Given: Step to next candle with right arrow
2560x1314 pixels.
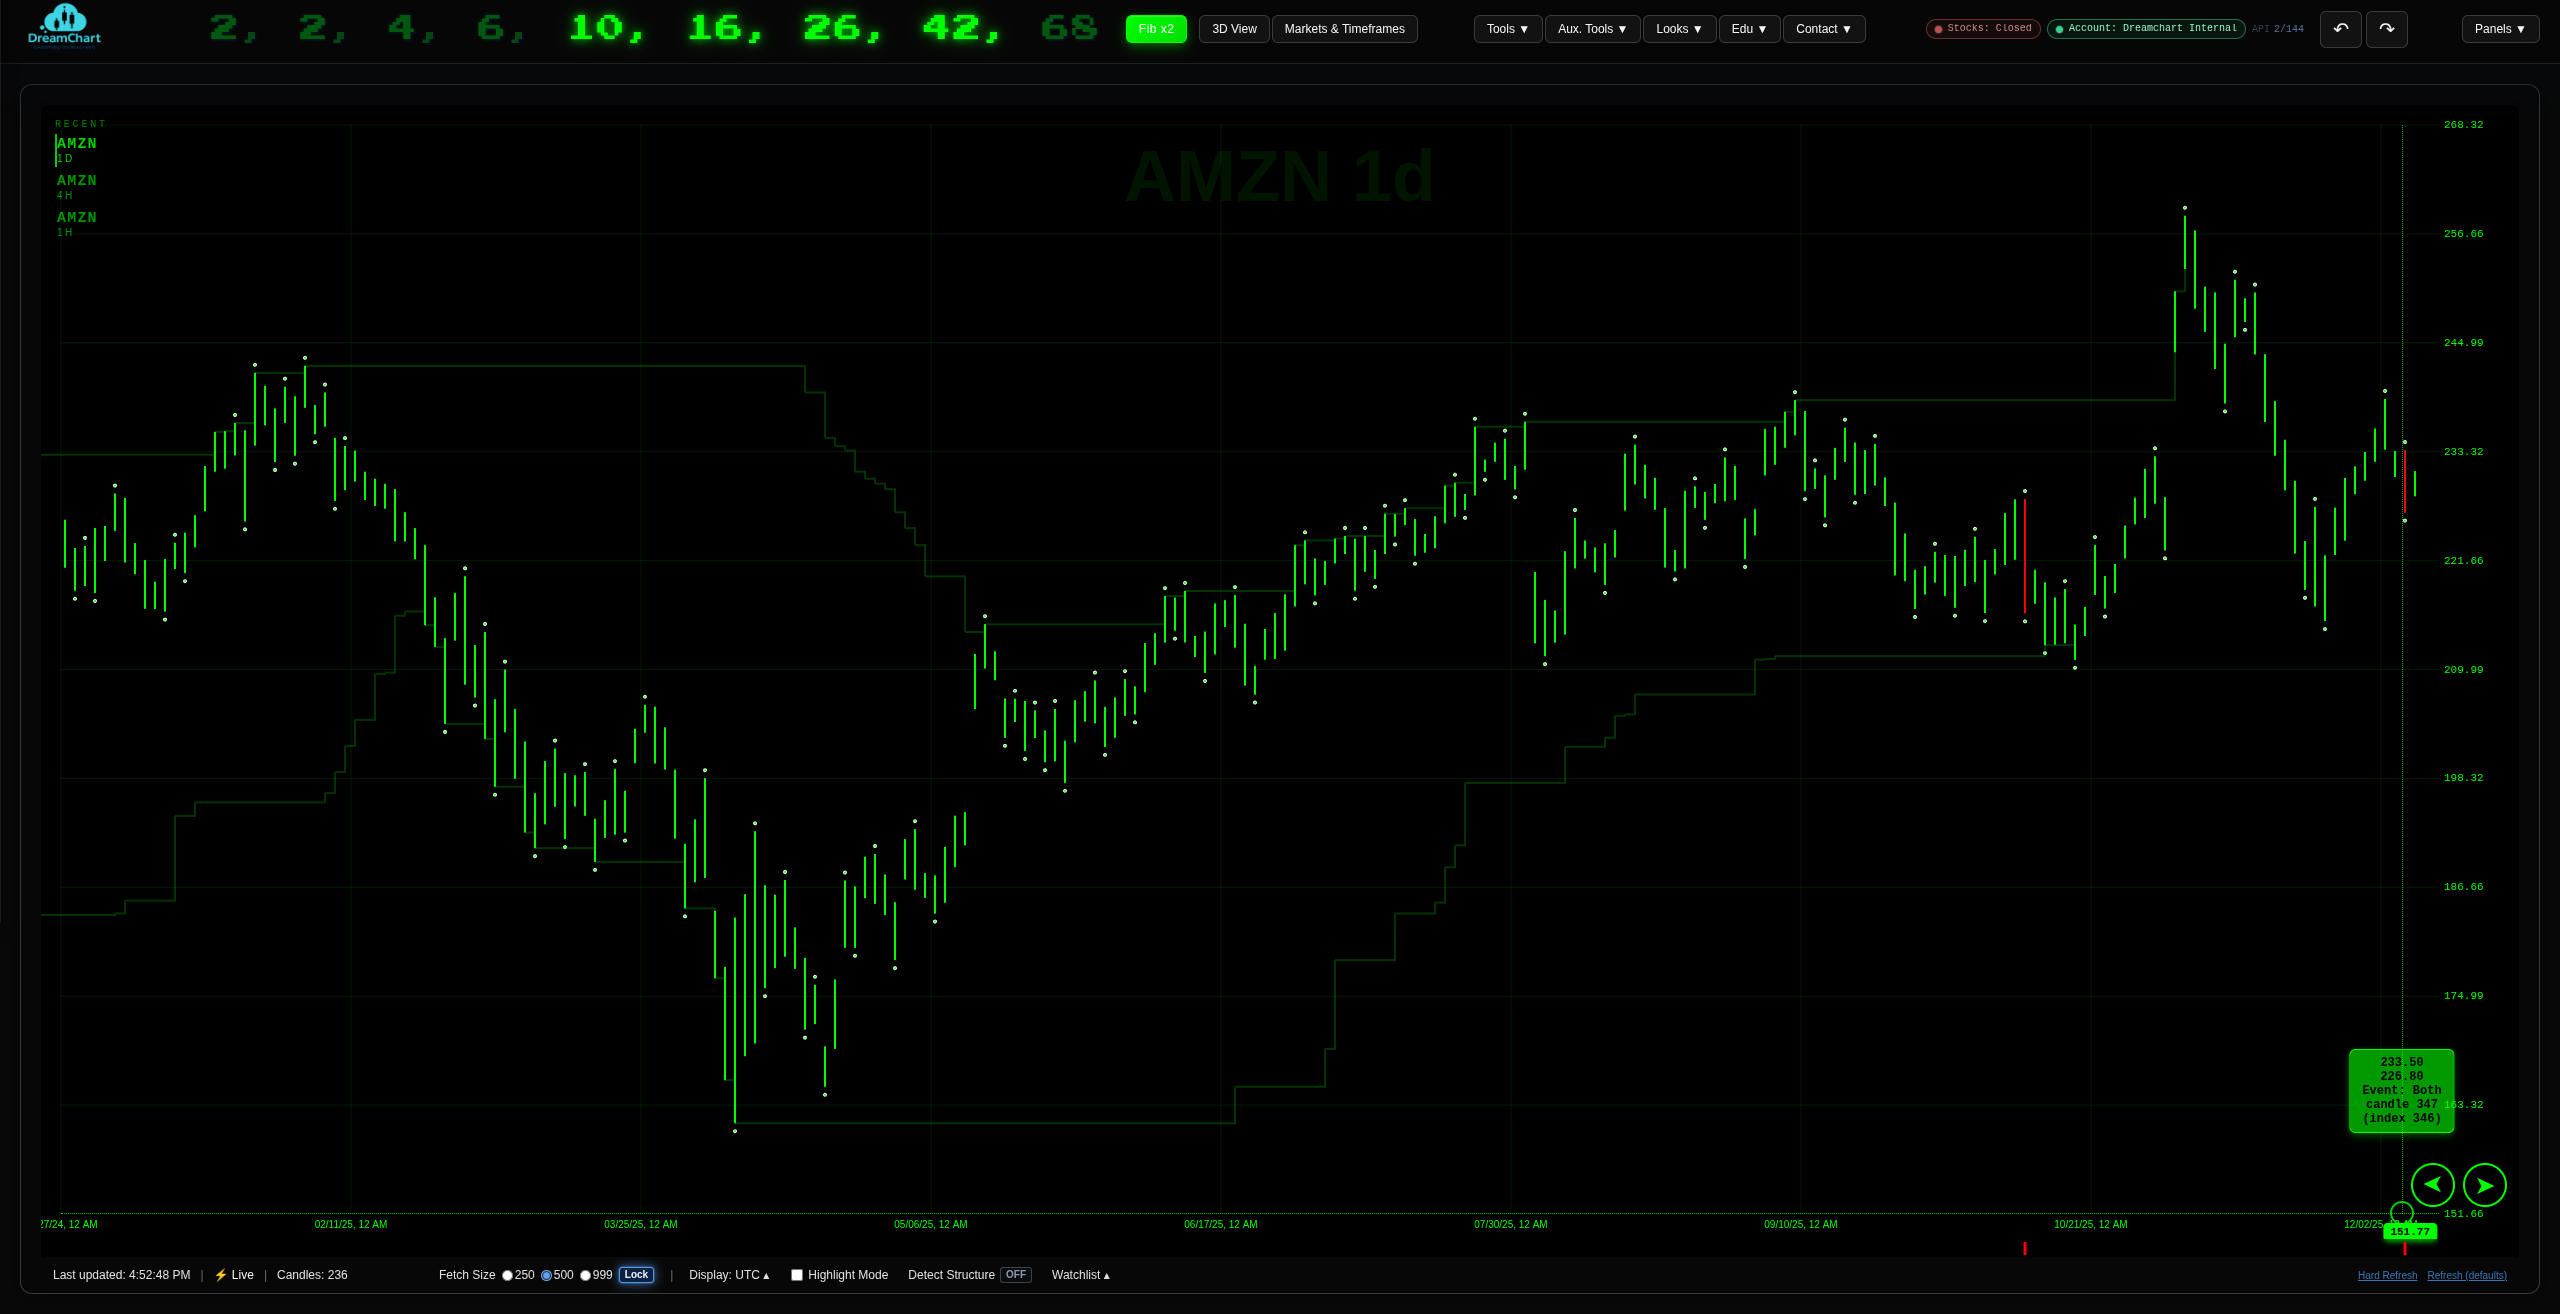Looking at the screenshot, I should click(2484, 1185).
